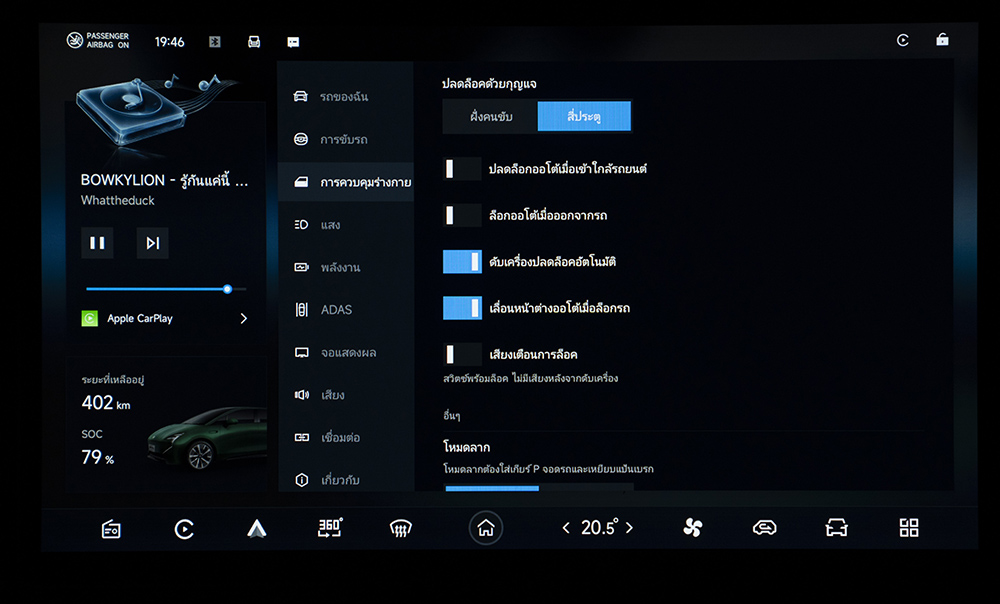This screenshot has height=604, width=1000.
Task: Open the fan climate control
Action: 693,528
